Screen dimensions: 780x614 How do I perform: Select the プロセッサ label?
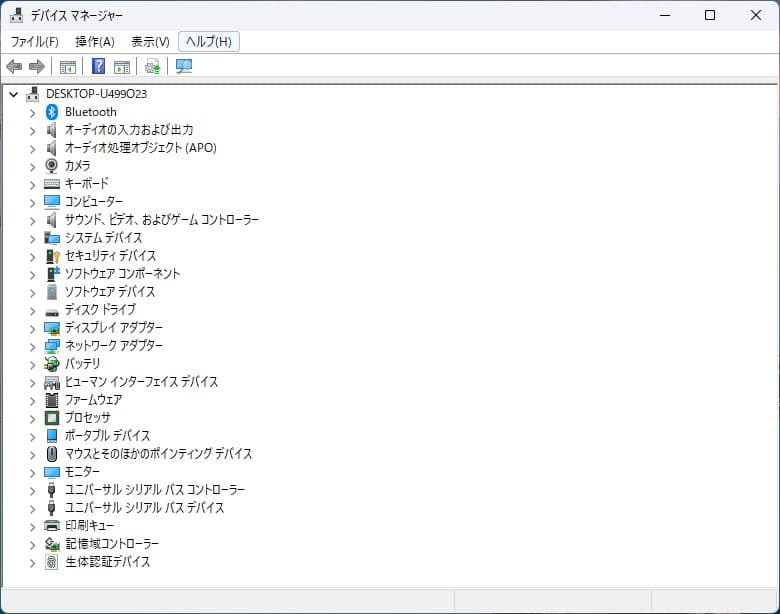(88, 417)
